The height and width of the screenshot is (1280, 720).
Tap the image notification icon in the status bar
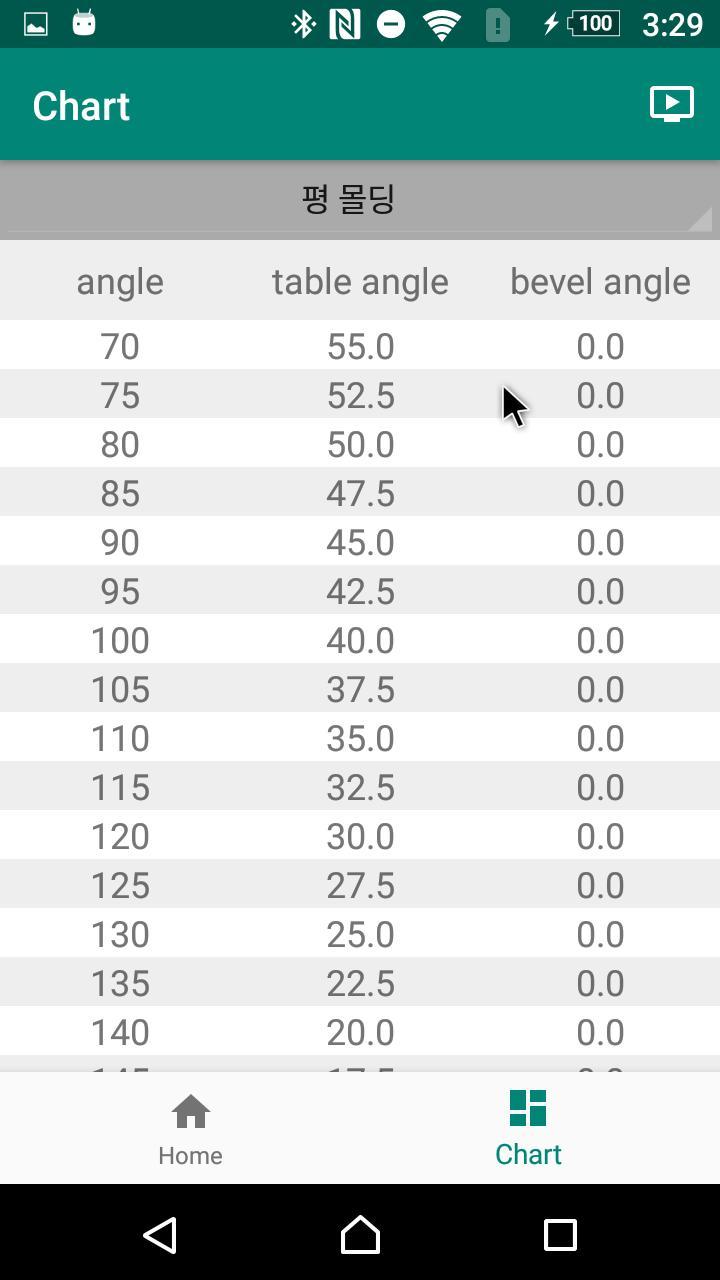pyautogui.click(x=36, y=24)
